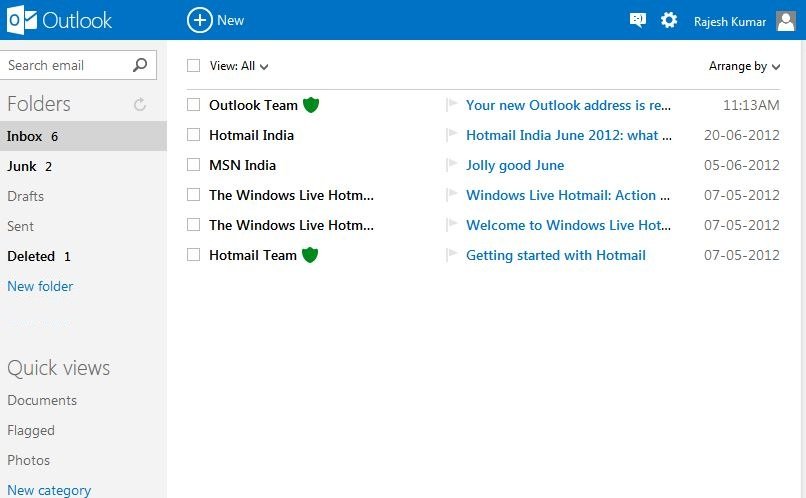
Task: Select the MSN India email checkbox
Action: click(x=193, y=164)
